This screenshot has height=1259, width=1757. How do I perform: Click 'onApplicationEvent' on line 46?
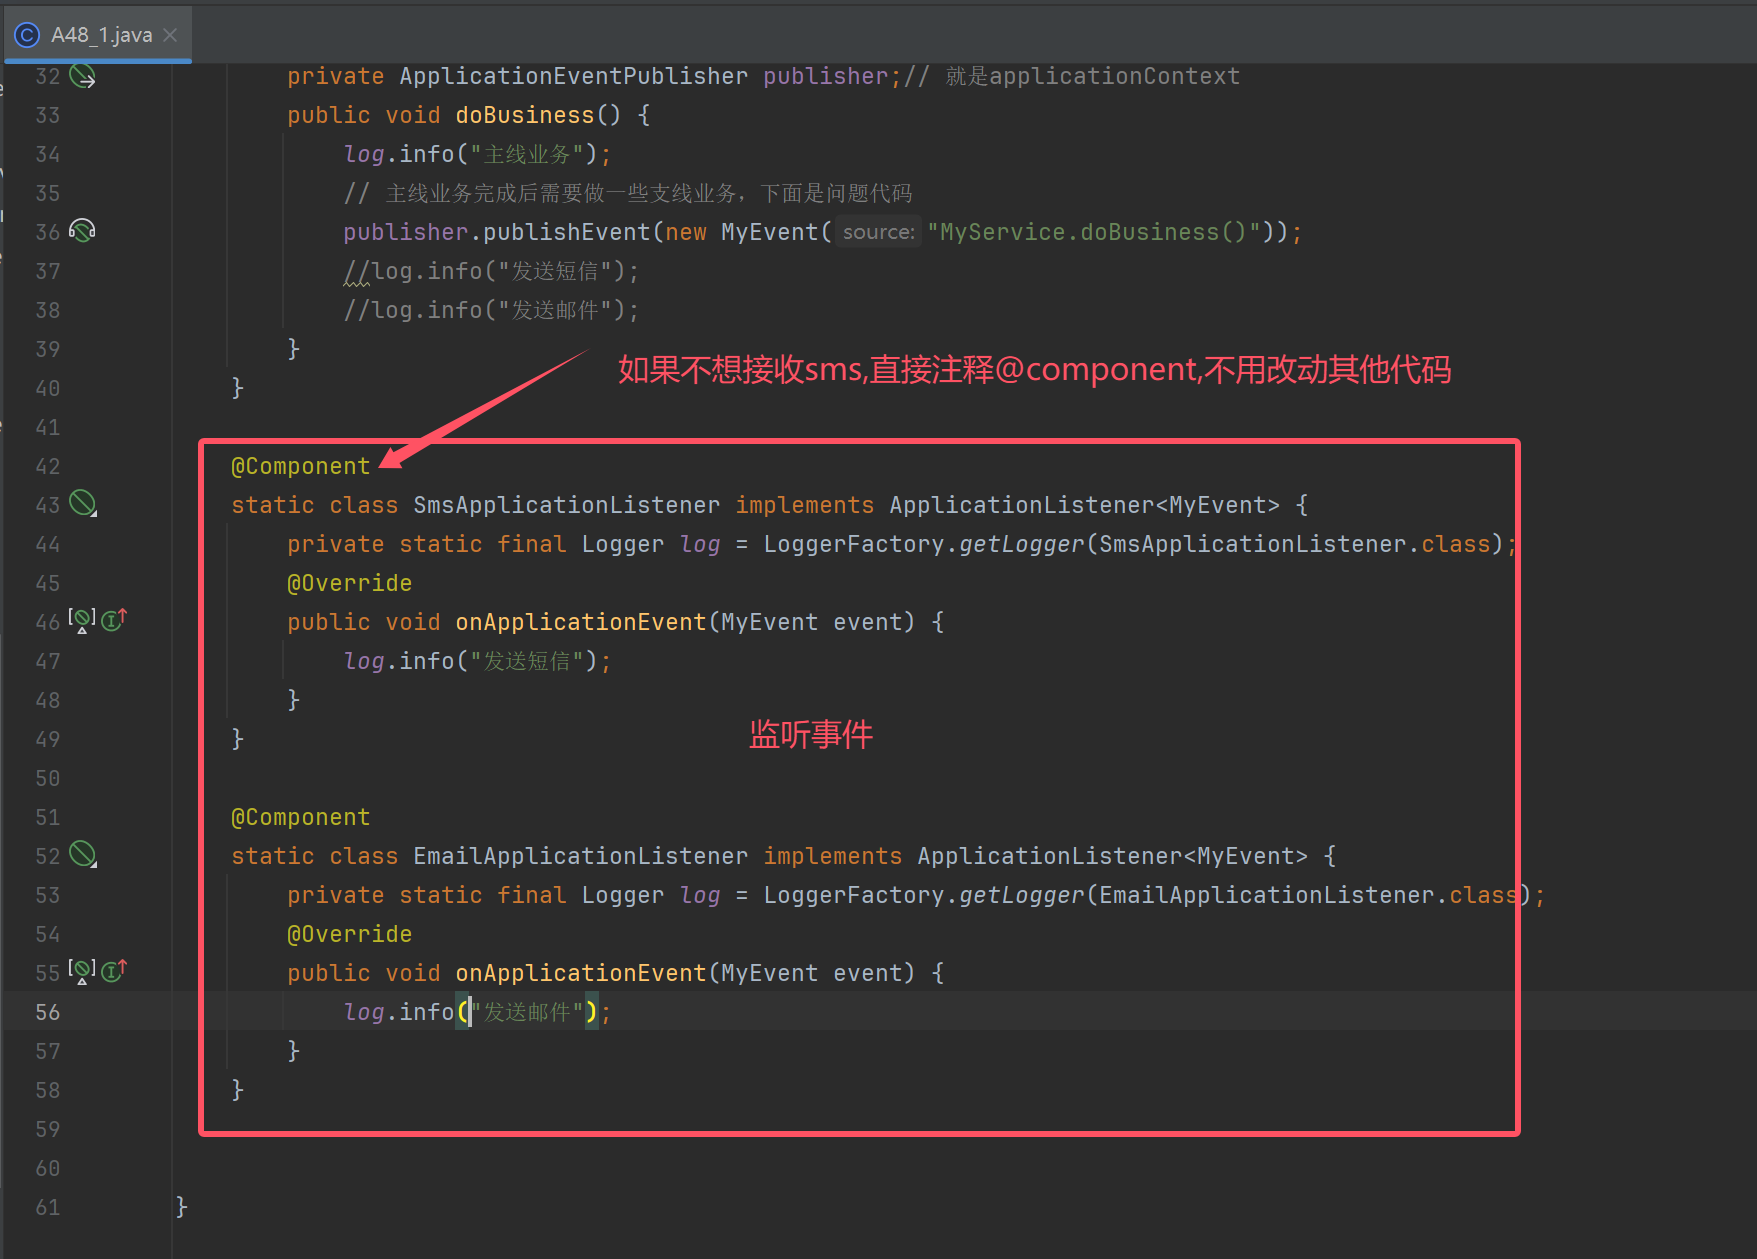pyautogui.click(x=581, y=622)
